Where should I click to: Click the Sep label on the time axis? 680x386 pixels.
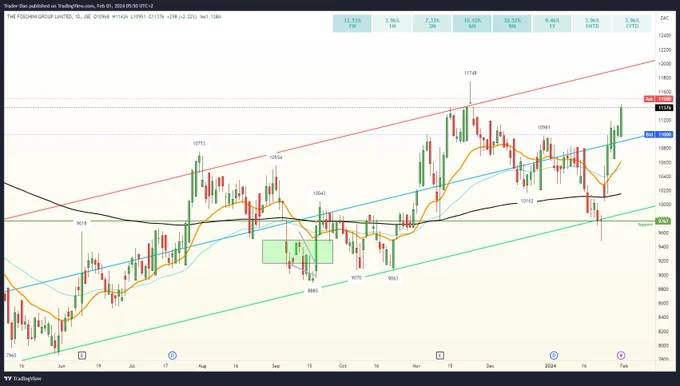pyautogui.click(x=276, y=366)
